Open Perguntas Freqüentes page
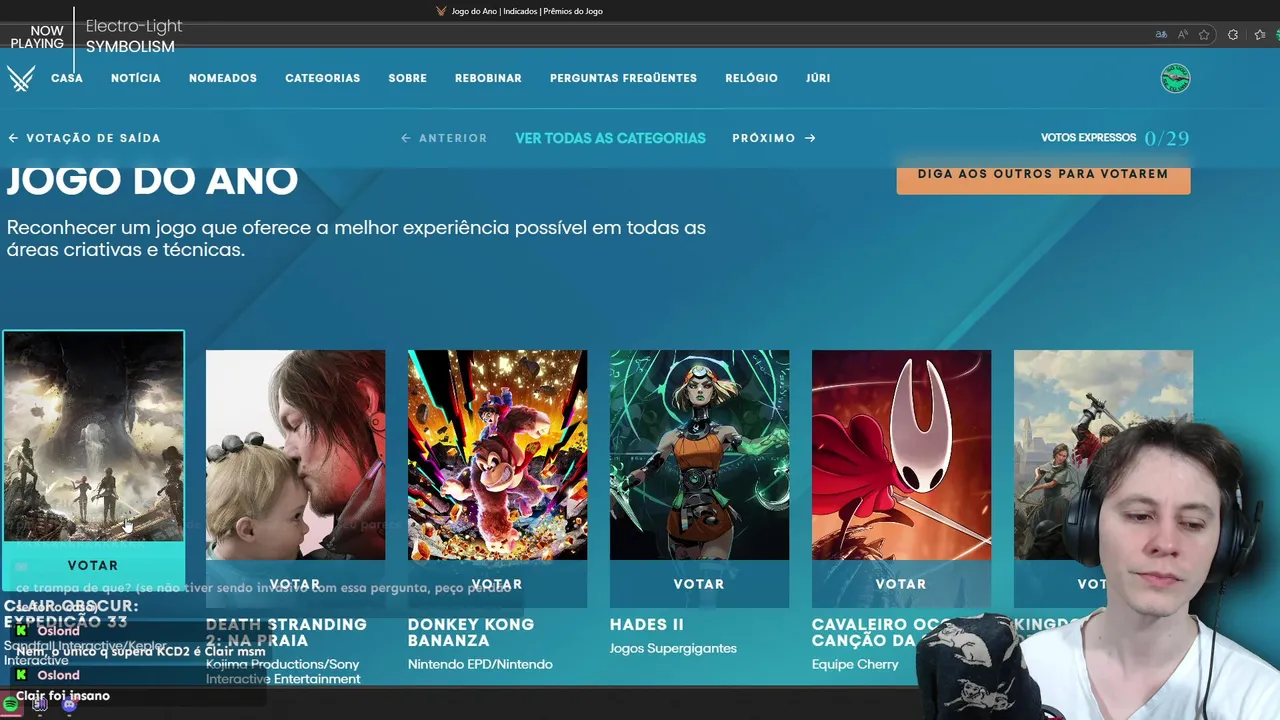This screenshot has height=720, width=1280. (623, 78)
